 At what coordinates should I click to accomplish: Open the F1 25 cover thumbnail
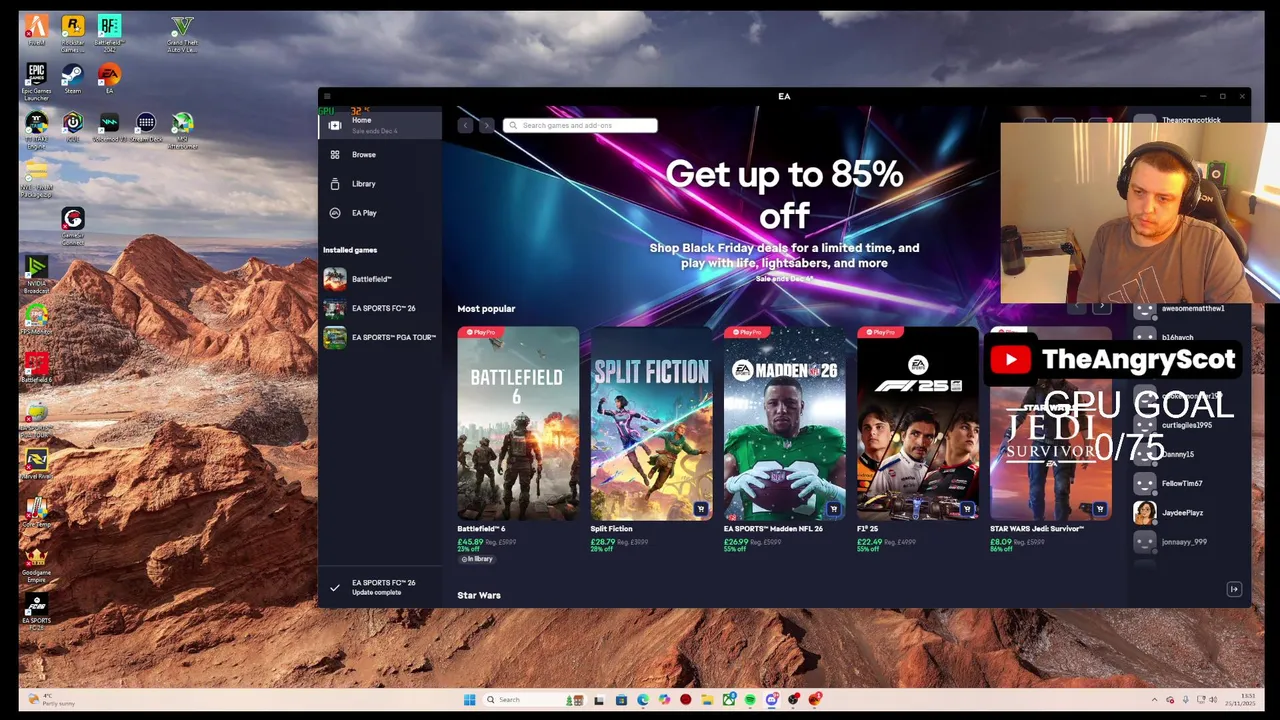(x=917, y=423)
